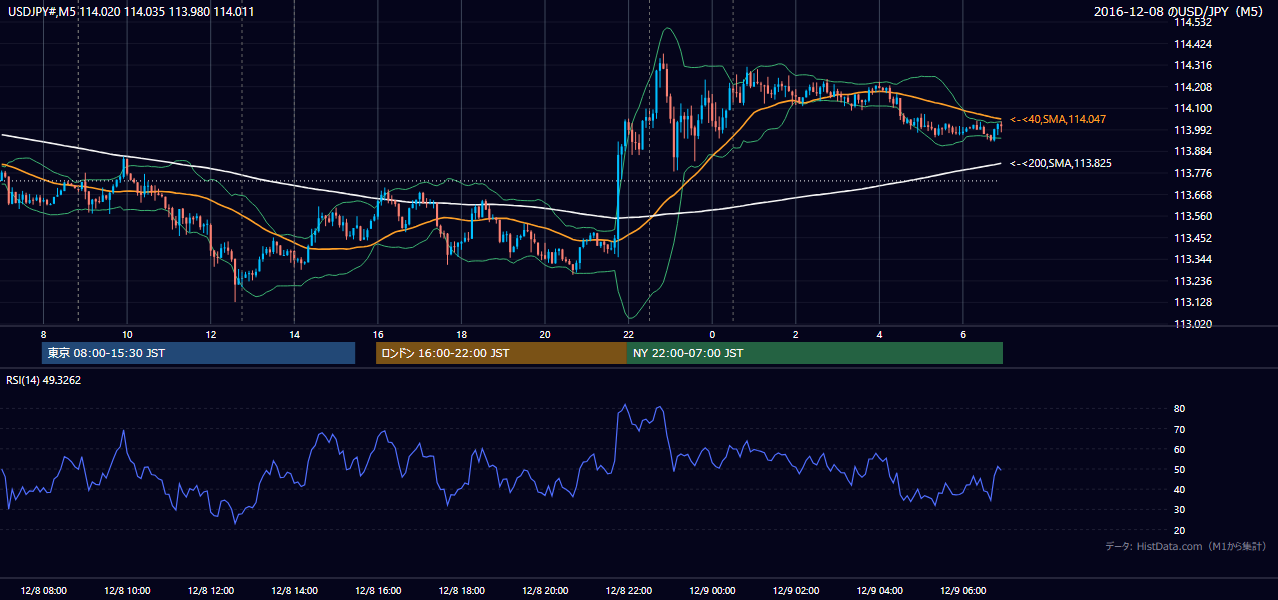Click the 114.532 price axis label
Image resolution: width=1278 pixels, height=600 pixels.
point(1192,22)
